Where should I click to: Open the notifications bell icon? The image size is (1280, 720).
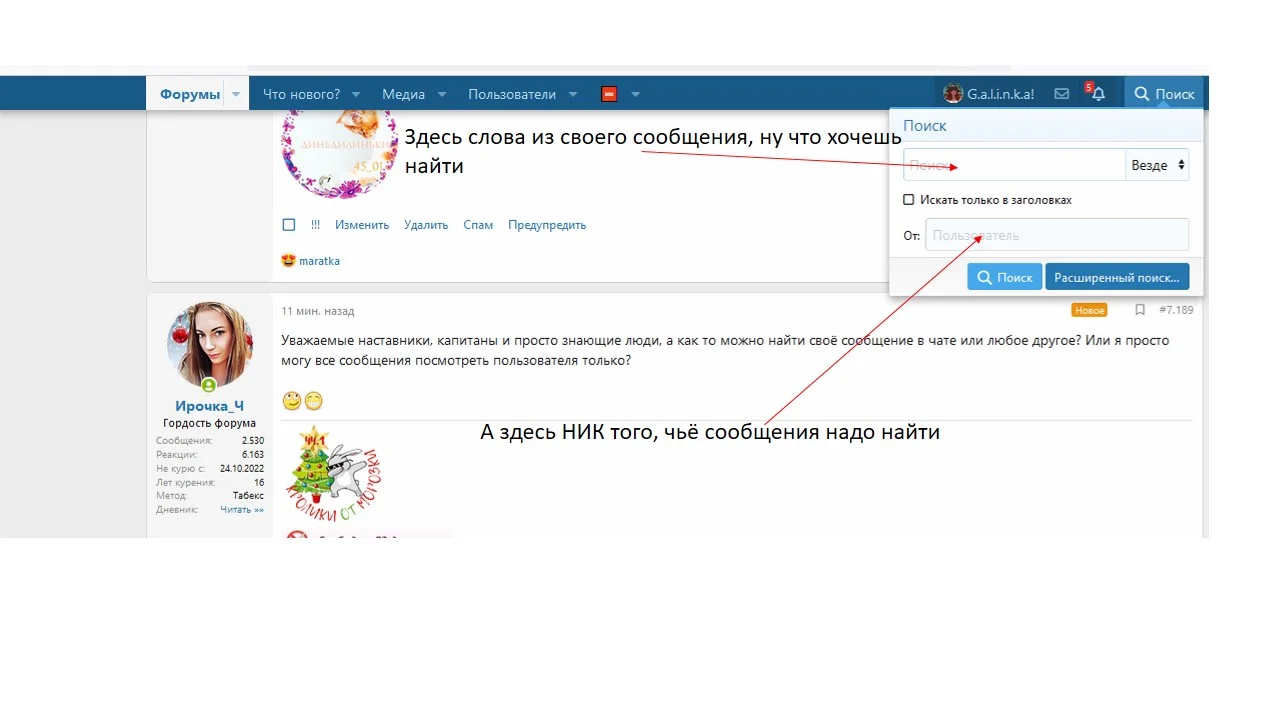1097,93
